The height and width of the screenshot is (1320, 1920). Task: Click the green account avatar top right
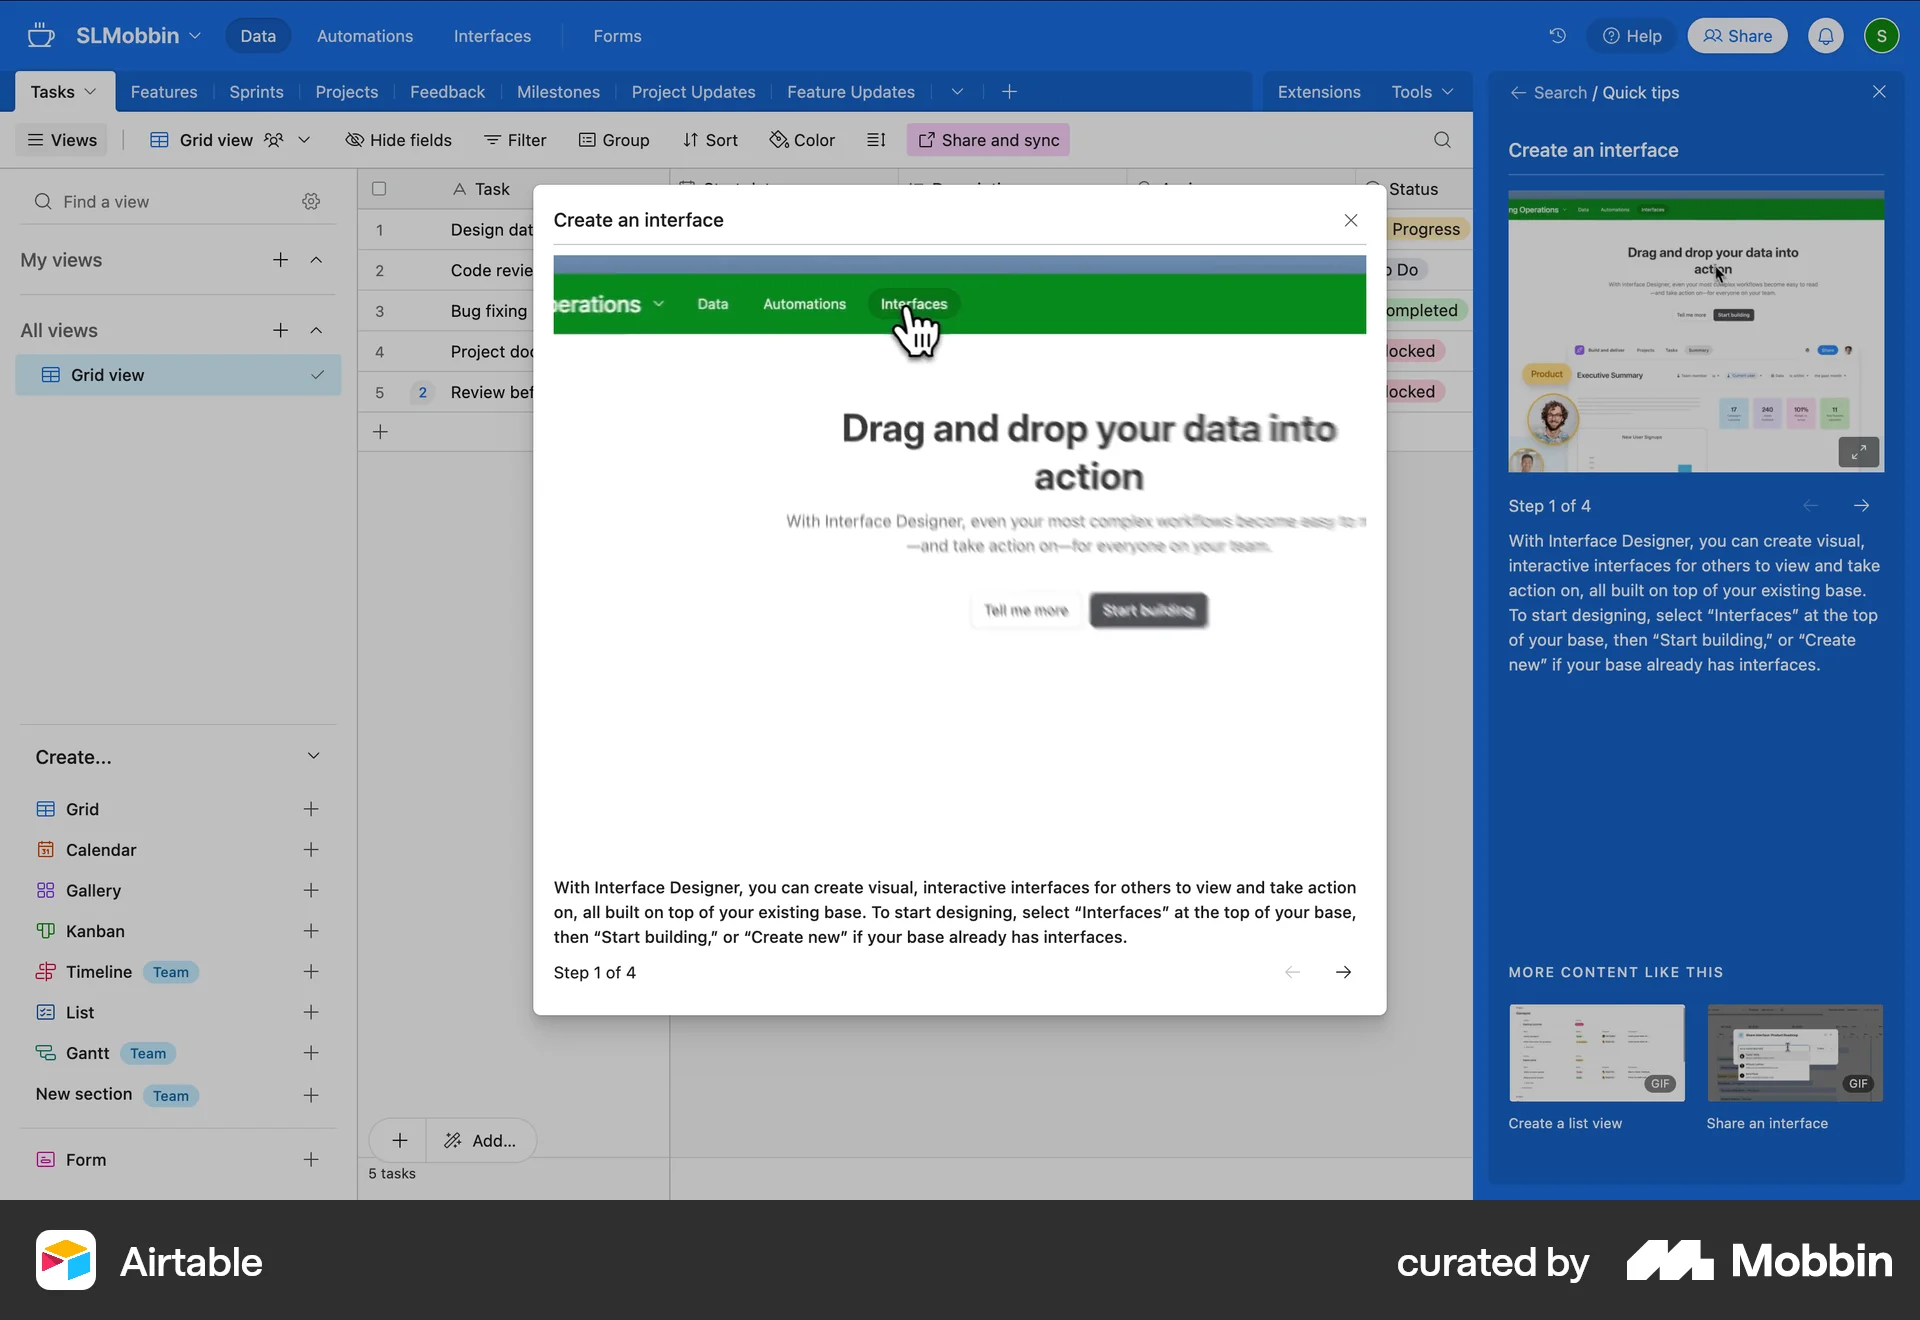[1883, 36]
